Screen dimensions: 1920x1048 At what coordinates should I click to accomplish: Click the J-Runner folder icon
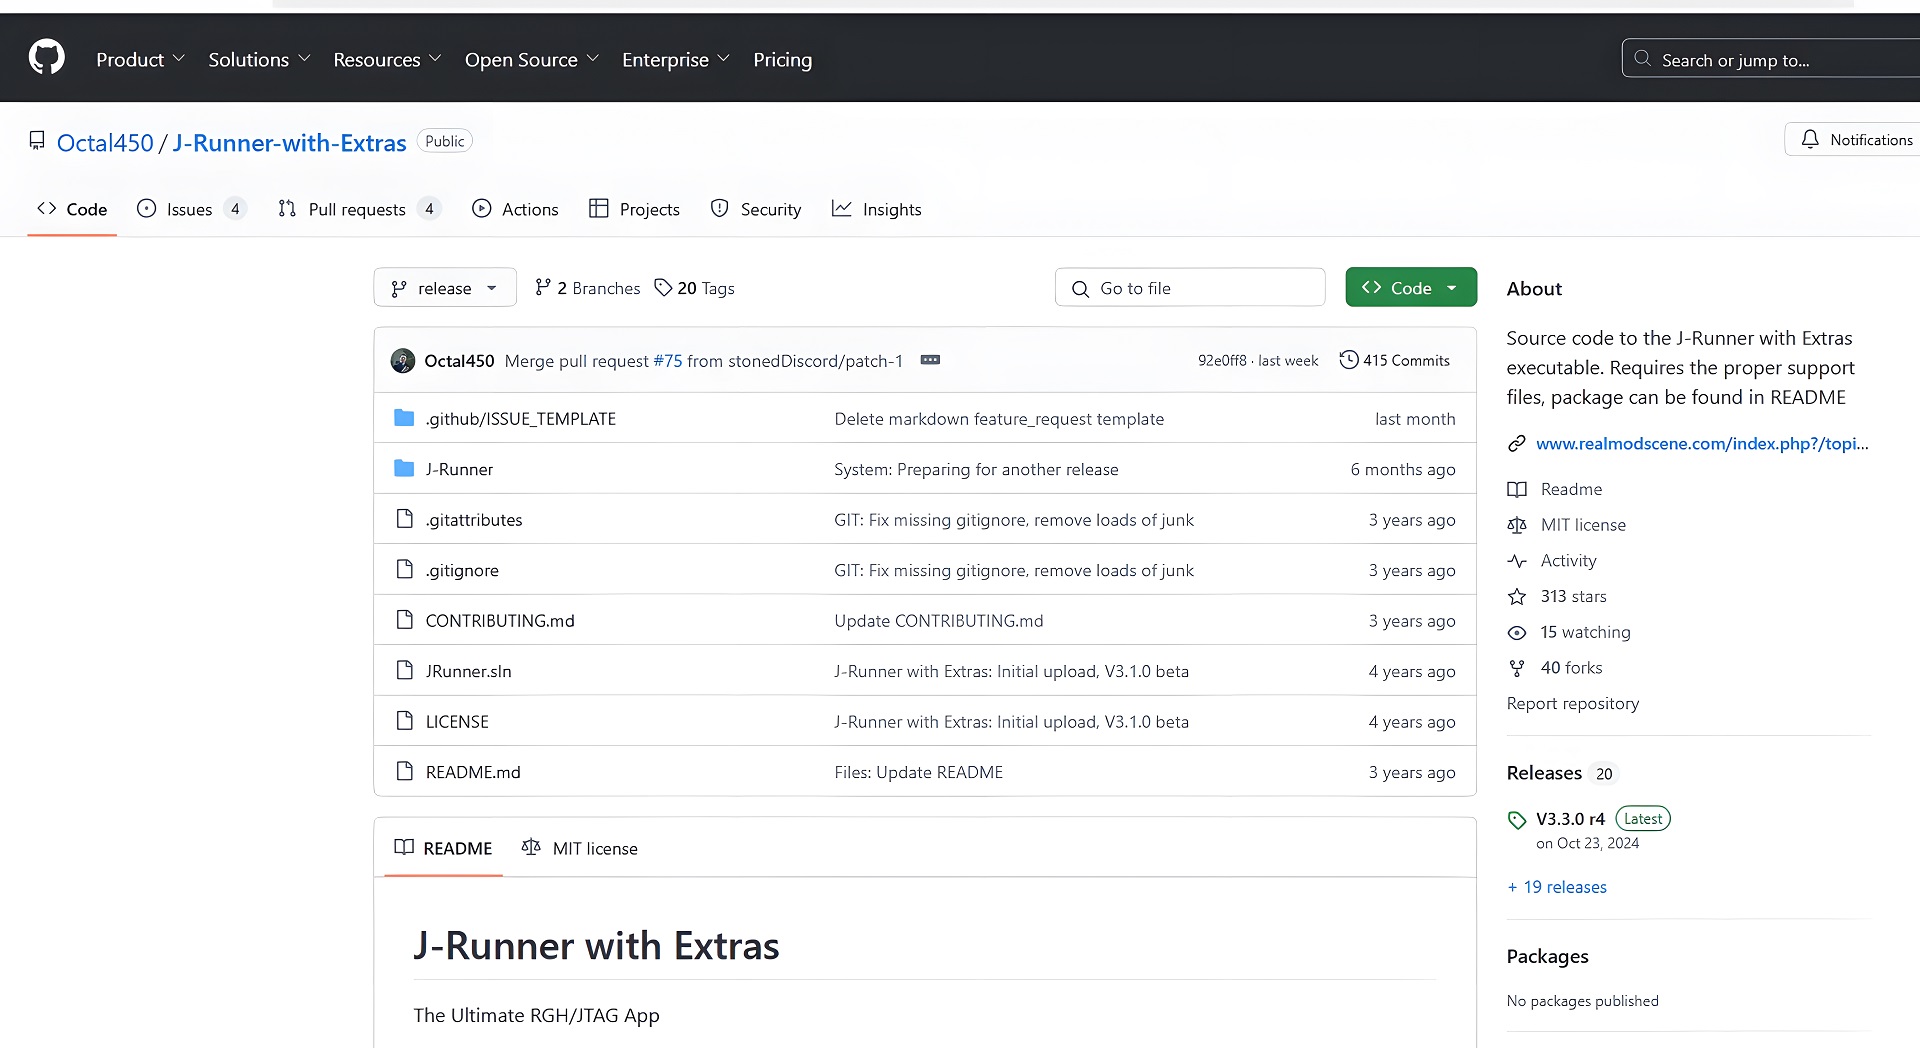point(404,469)
